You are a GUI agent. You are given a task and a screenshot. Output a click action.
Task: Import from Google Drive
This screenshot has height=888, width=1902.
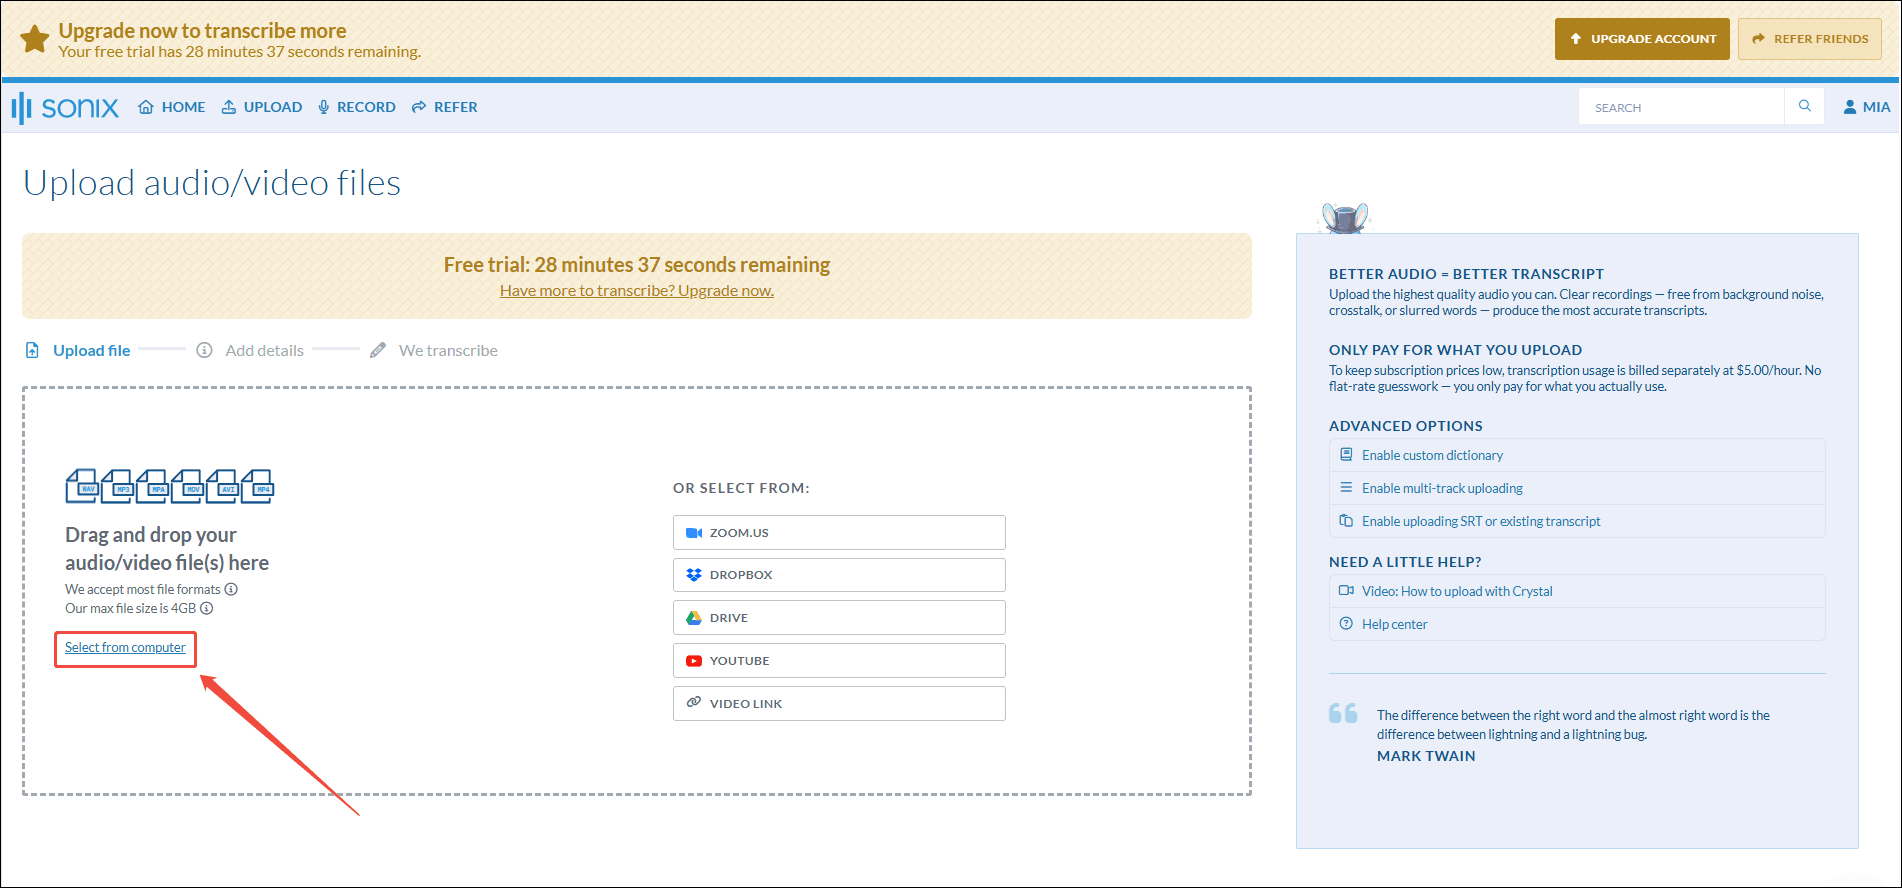[839, 618]
